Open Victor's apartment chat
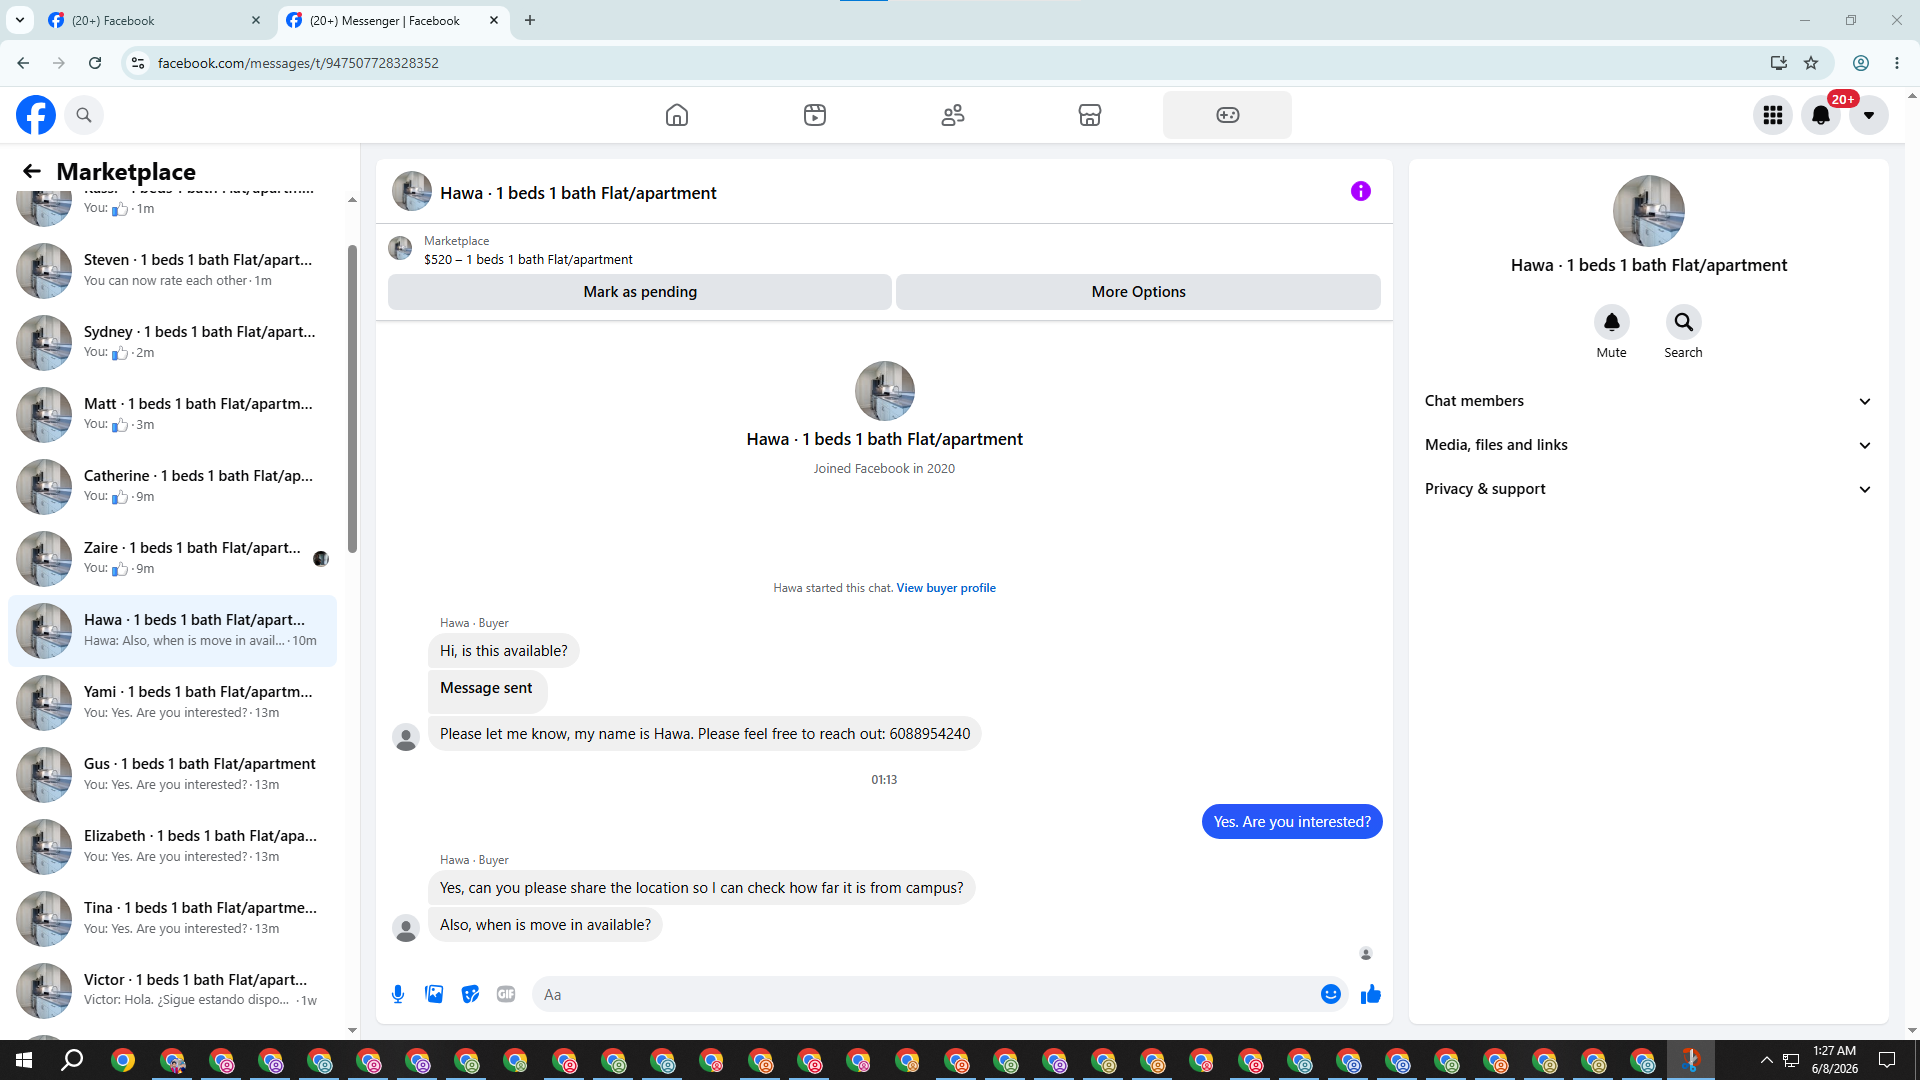1920x1080 pixels. [172, 990]
